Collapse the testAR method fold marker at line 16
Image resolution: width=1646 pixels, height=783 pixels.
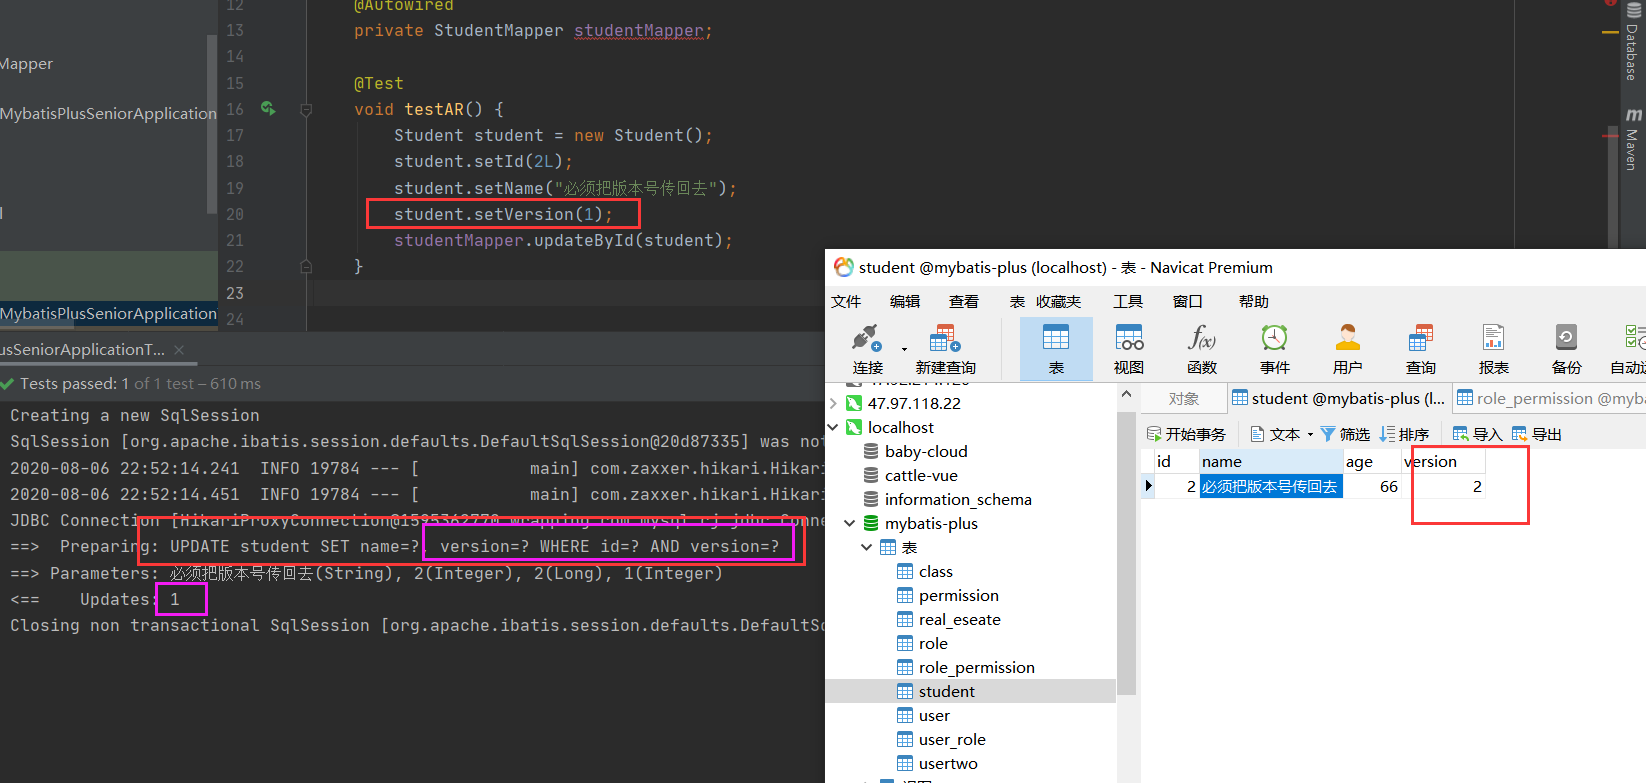point(306,110)
